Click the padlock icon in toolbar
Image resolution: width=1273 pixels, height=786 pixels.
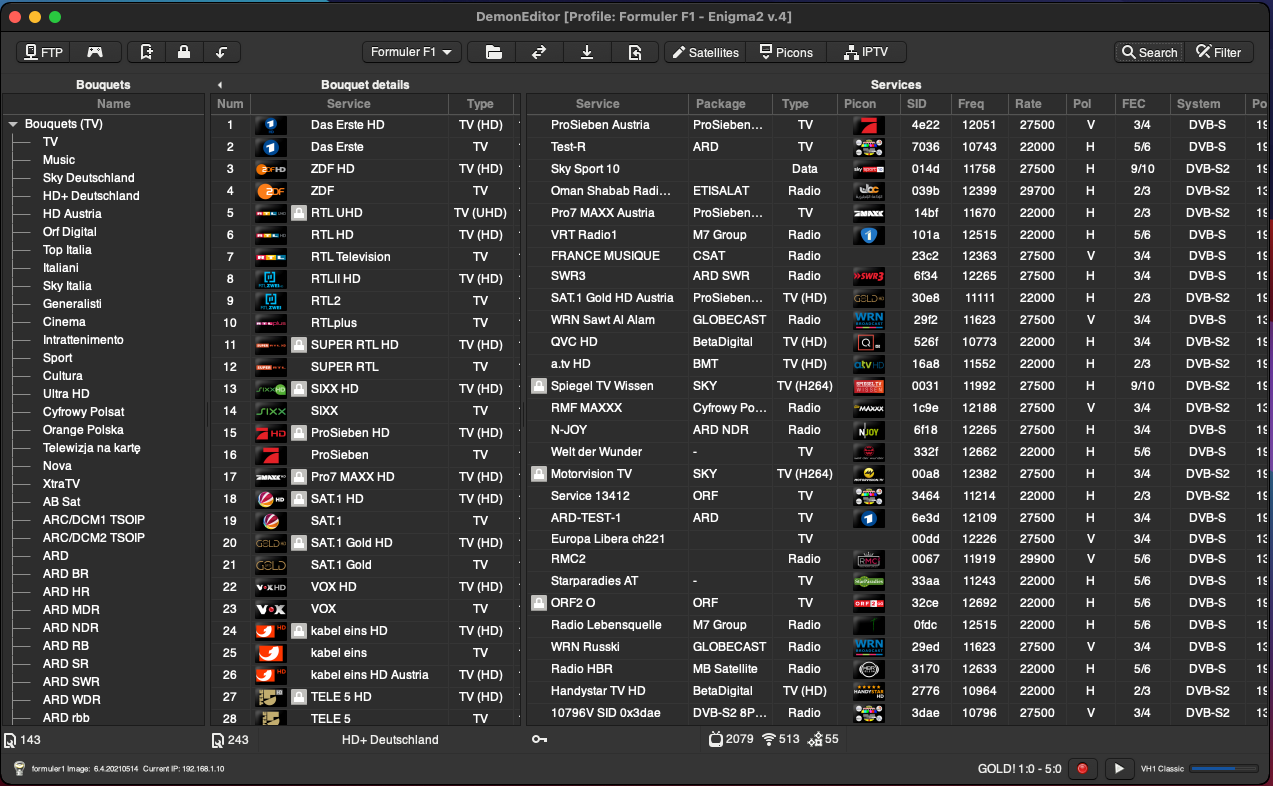[x=184, y=52]
